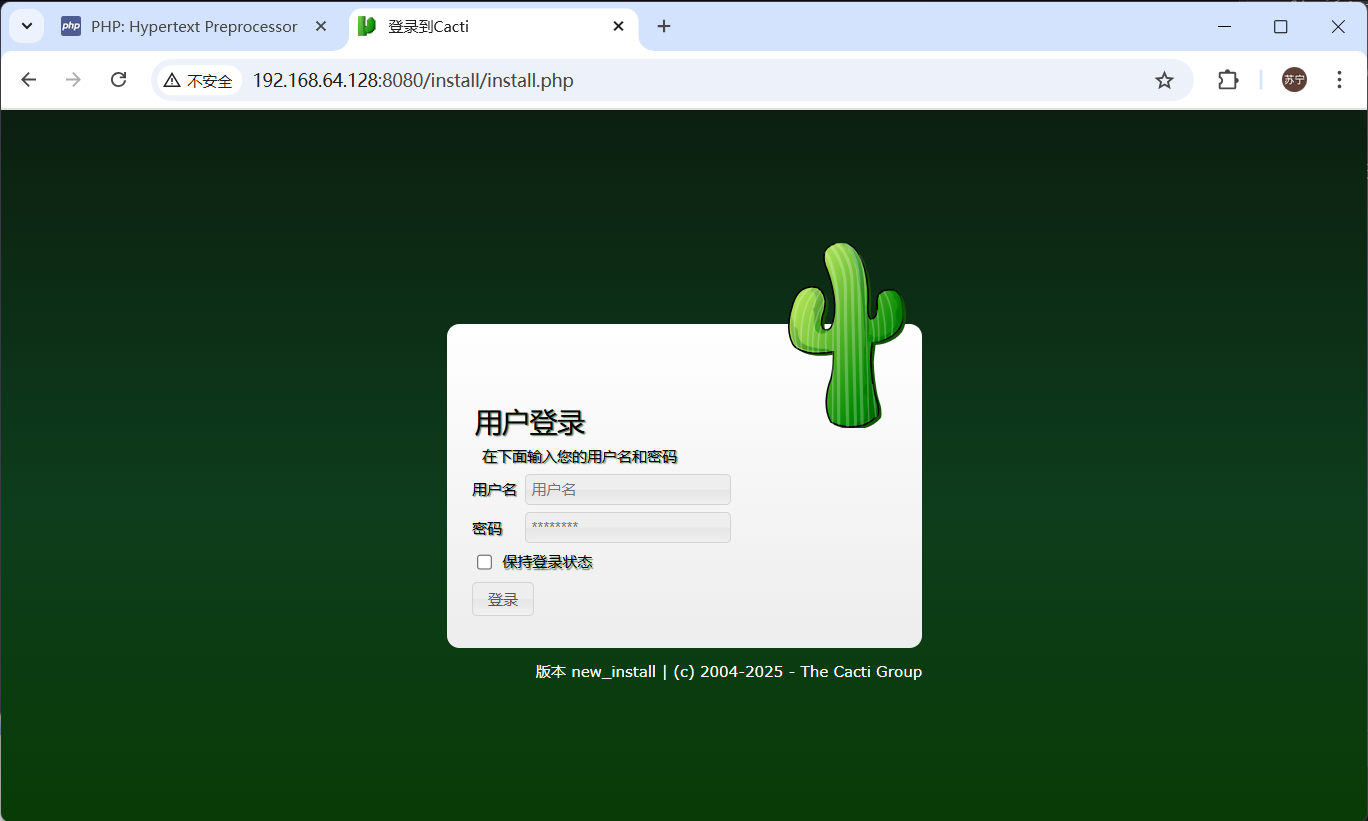Open the Chrome three-dot menu
This screenshot has width=1368, height=821.
[x=1339, y=80]
